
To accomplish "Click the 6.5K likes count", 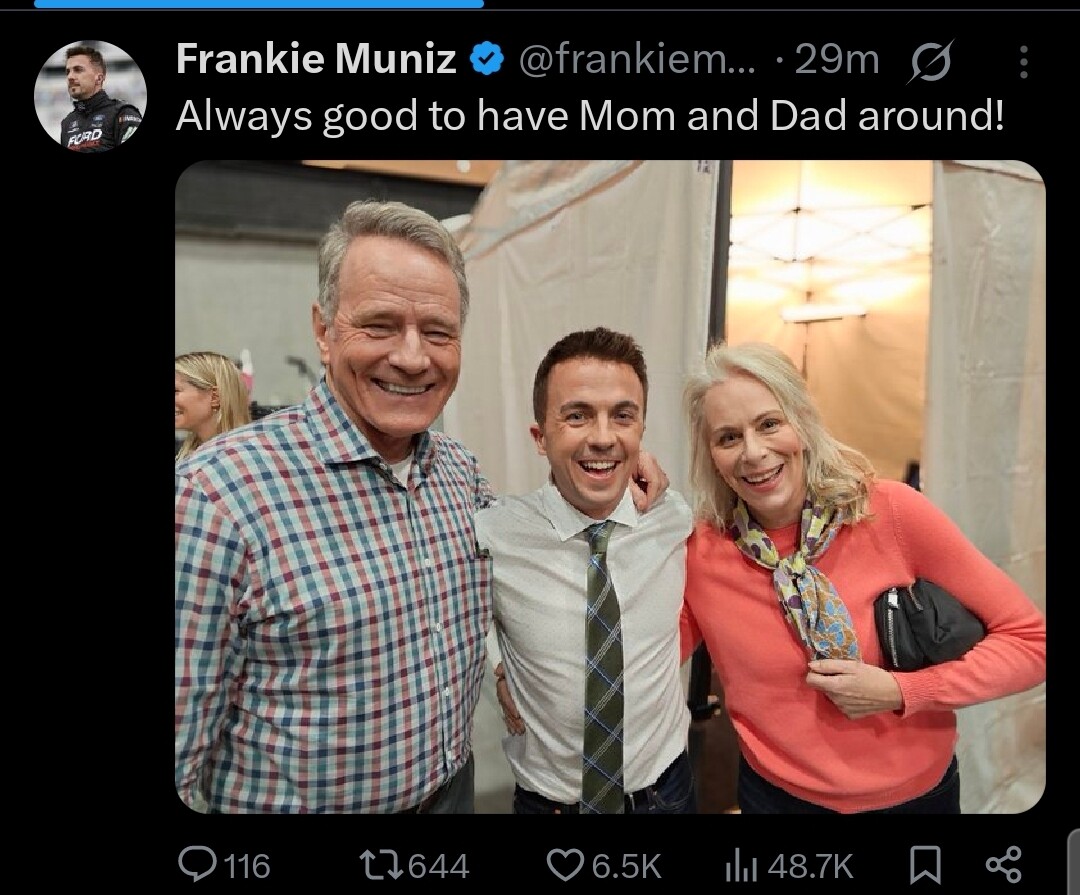I will point(627,866).
